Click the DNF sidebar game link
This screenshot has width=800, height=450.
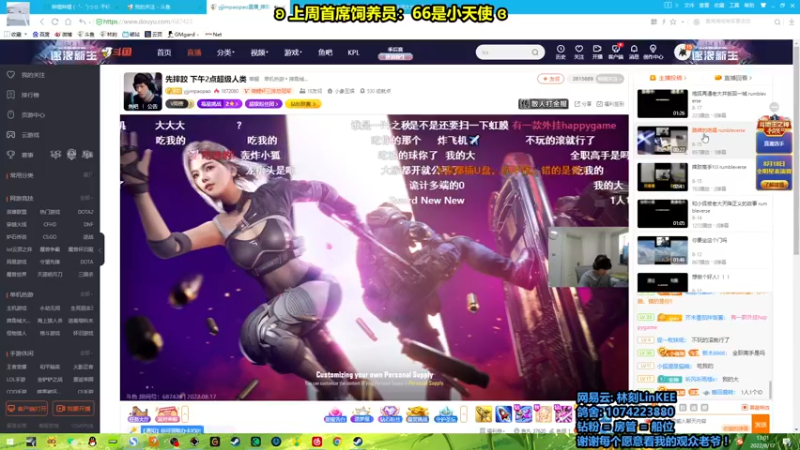[88, 224]
